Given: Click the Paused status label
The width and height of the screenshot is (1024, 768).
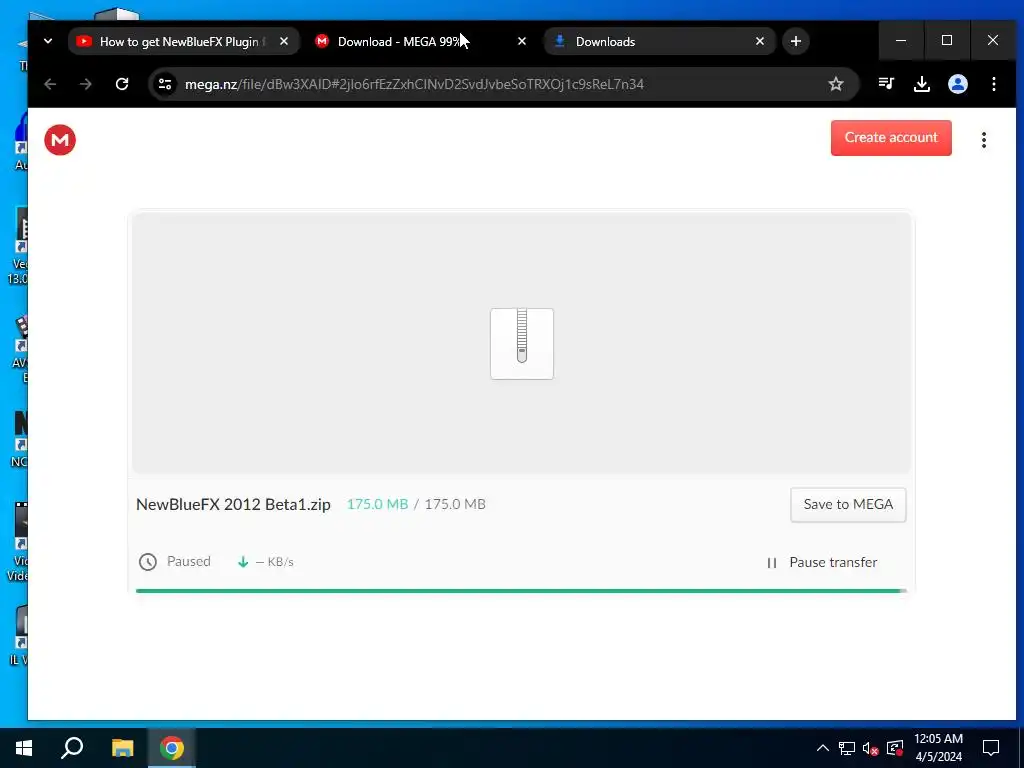Looking at the screenshot, I should click(x=189, y=562).
